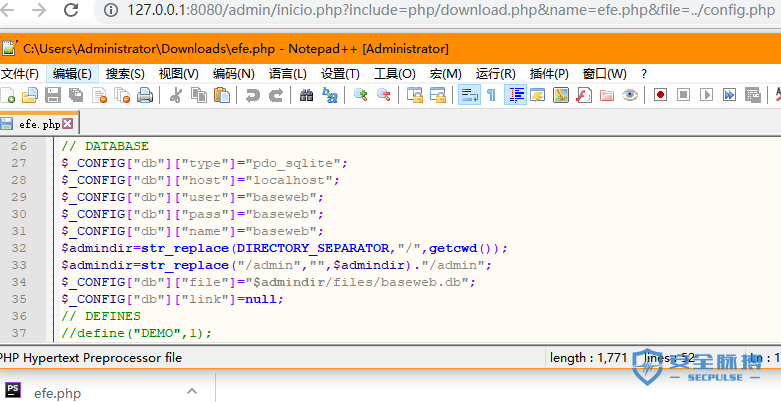This screenshot has height=402, width=781.
Task: Open the 文件(F) menu
Action: click(x=20, y=74)
